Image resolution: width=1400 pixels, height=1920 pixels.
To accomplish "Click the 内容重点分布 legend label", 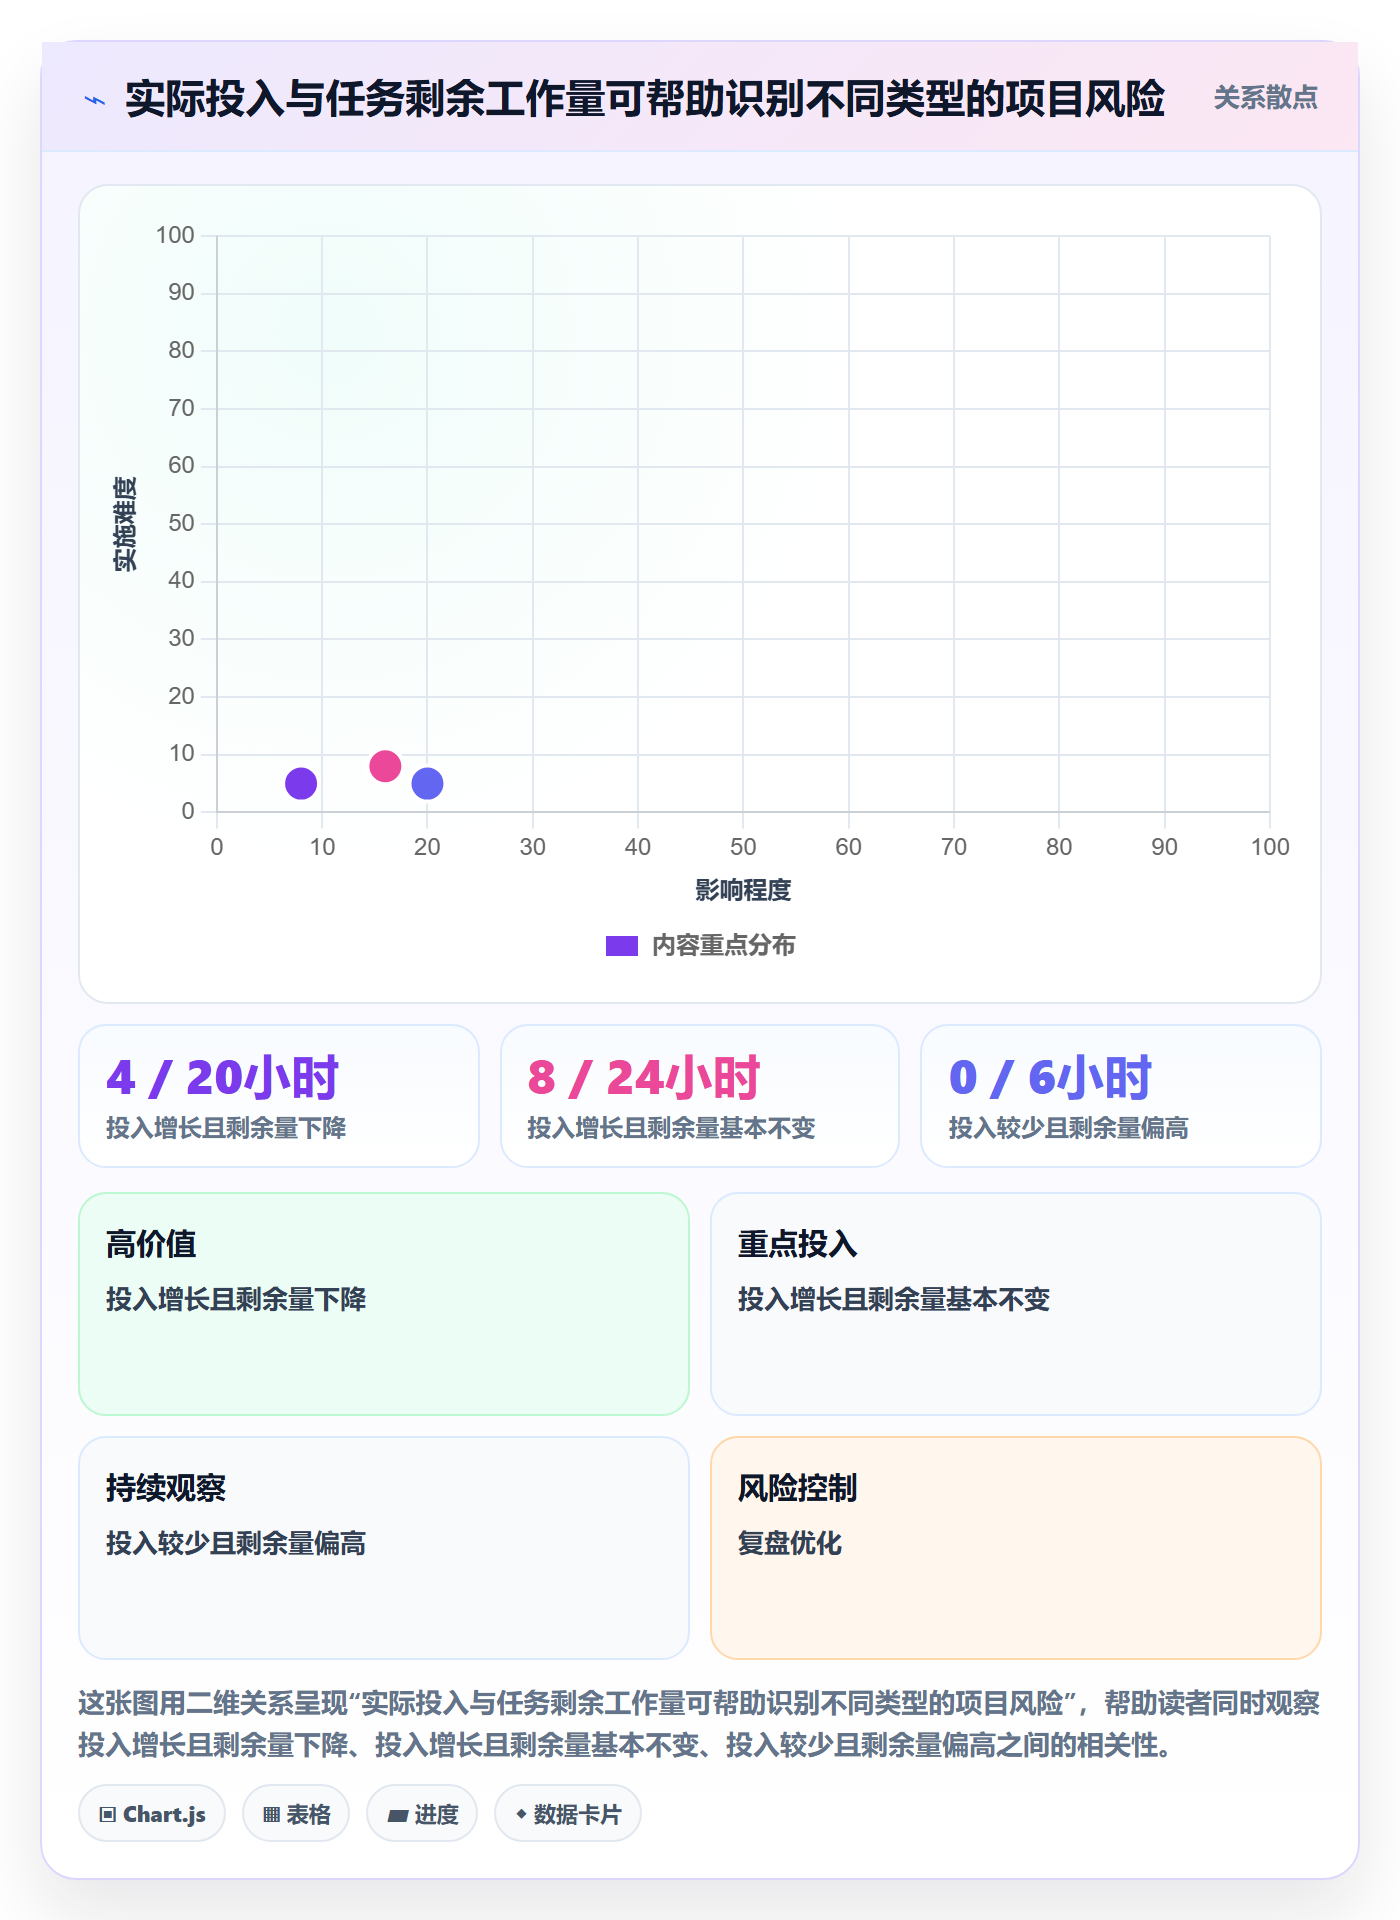I will 723,946.
